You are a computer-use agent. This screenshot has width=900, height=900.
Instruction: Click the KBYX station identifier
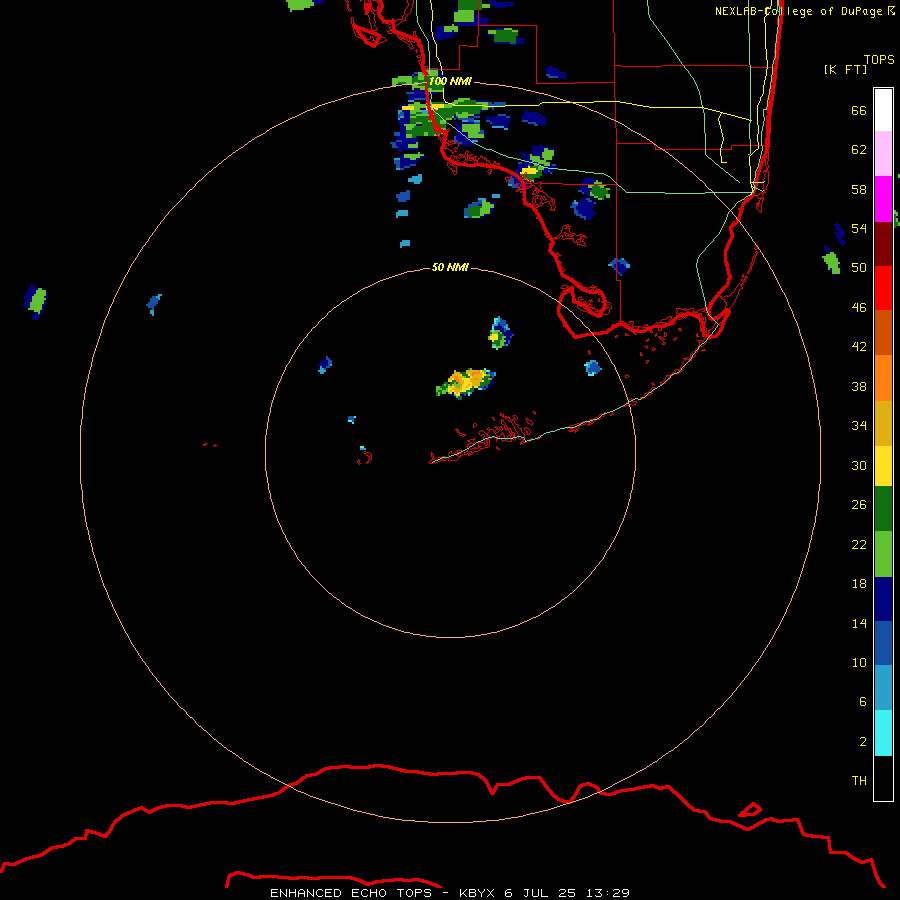(476, 893)
